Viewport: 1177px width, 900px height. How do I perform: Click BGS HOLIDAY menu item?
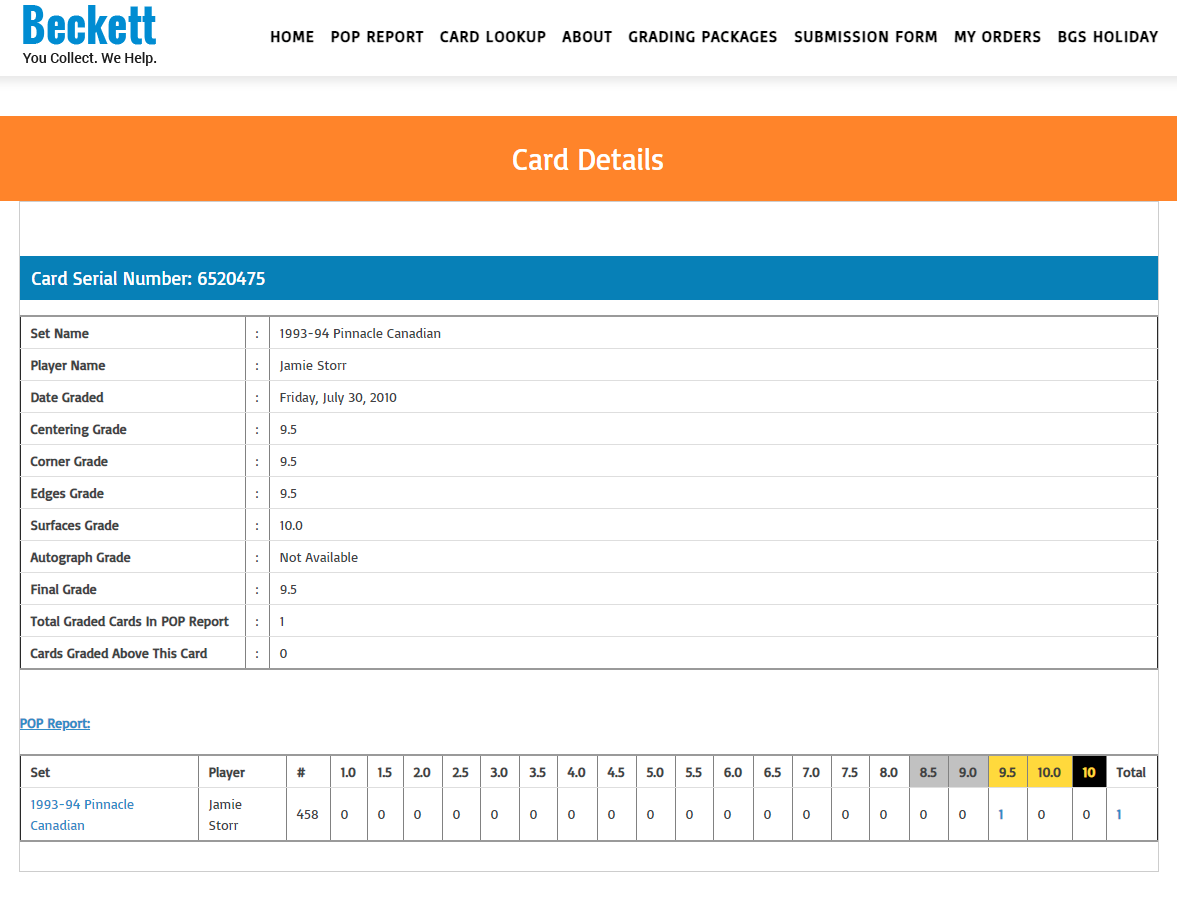(x=1108, y=37)
